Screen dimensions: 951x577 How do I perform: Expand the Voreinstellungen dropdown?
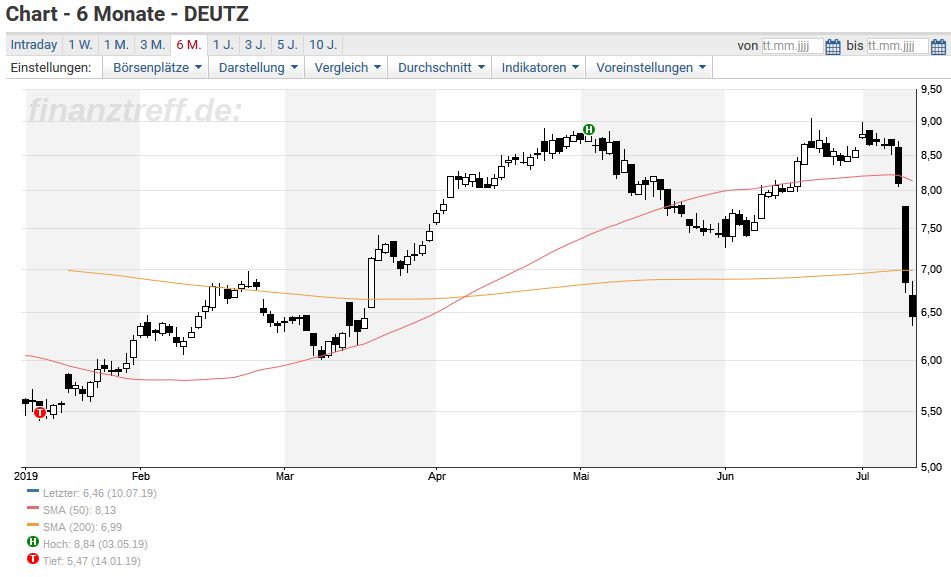(x=650, y=67)
